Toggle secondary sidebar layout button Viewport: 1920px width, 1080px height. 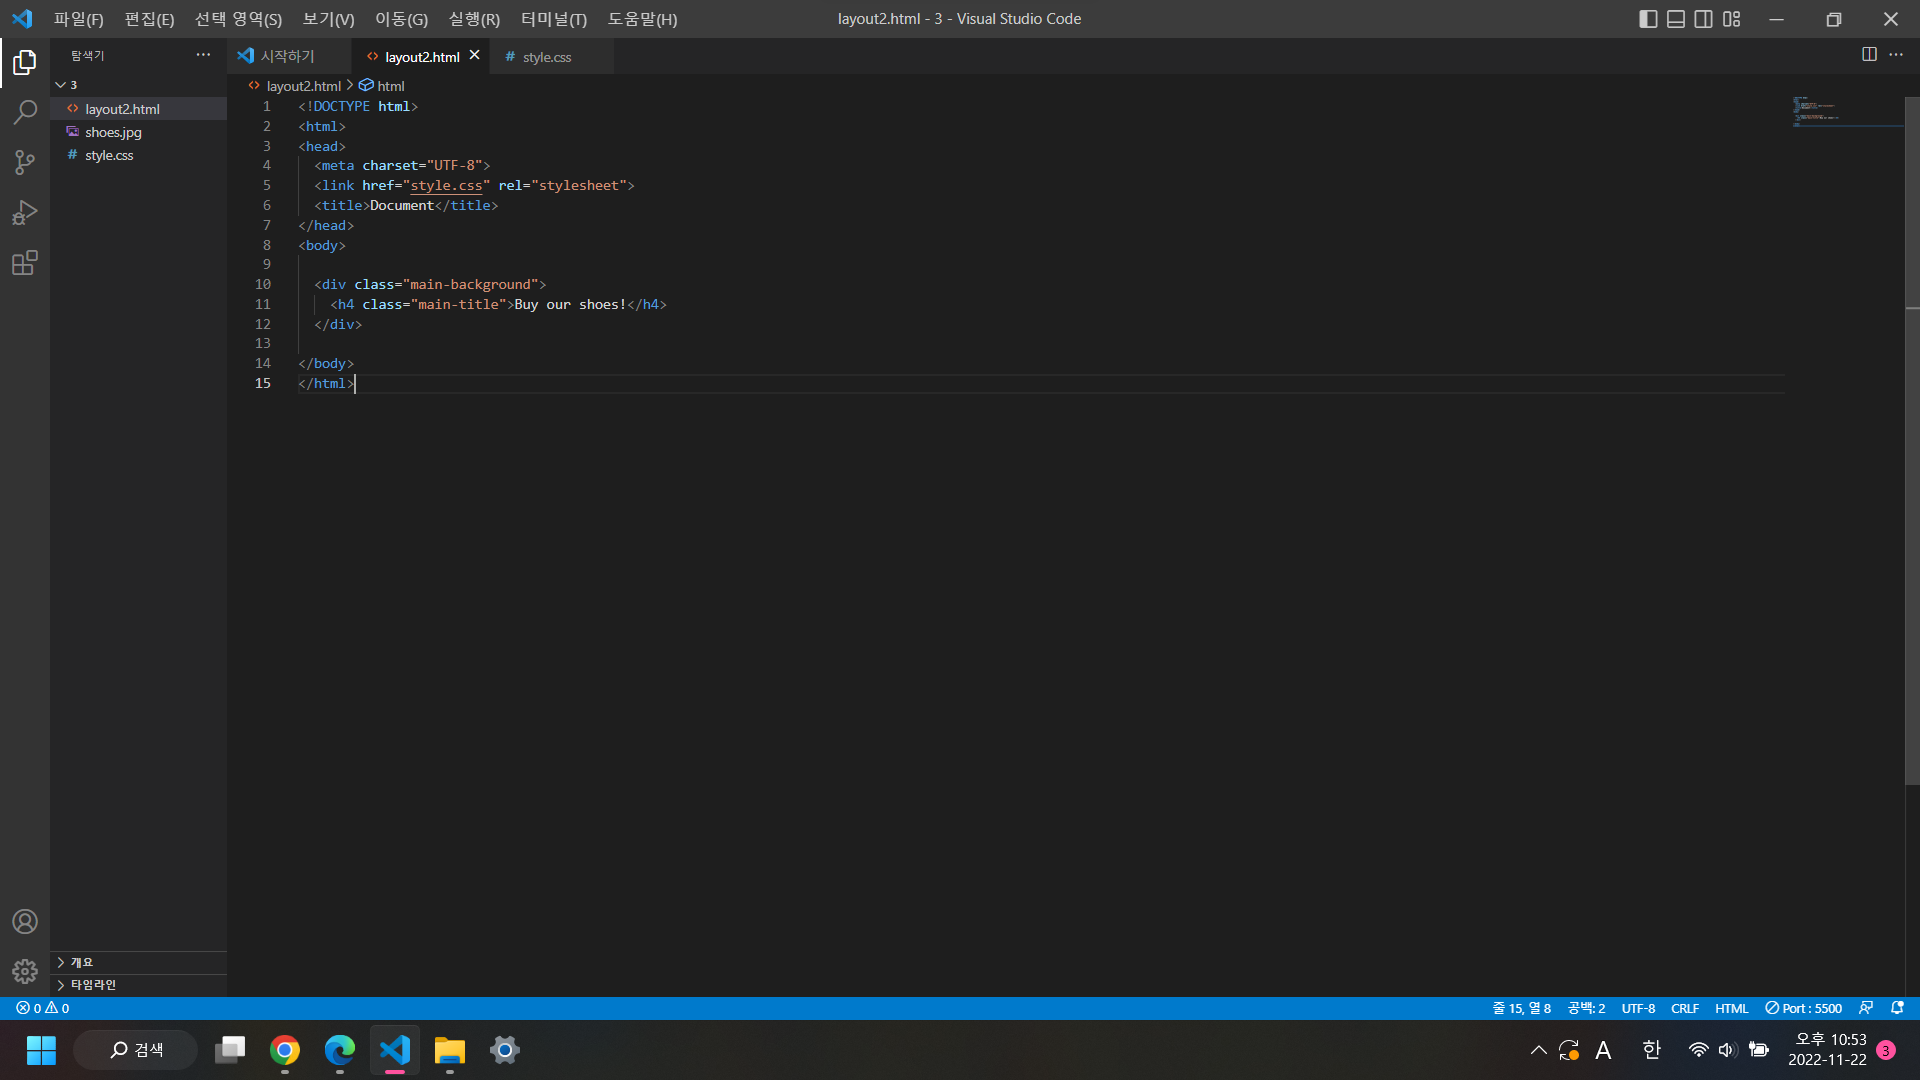[1704, 19]
